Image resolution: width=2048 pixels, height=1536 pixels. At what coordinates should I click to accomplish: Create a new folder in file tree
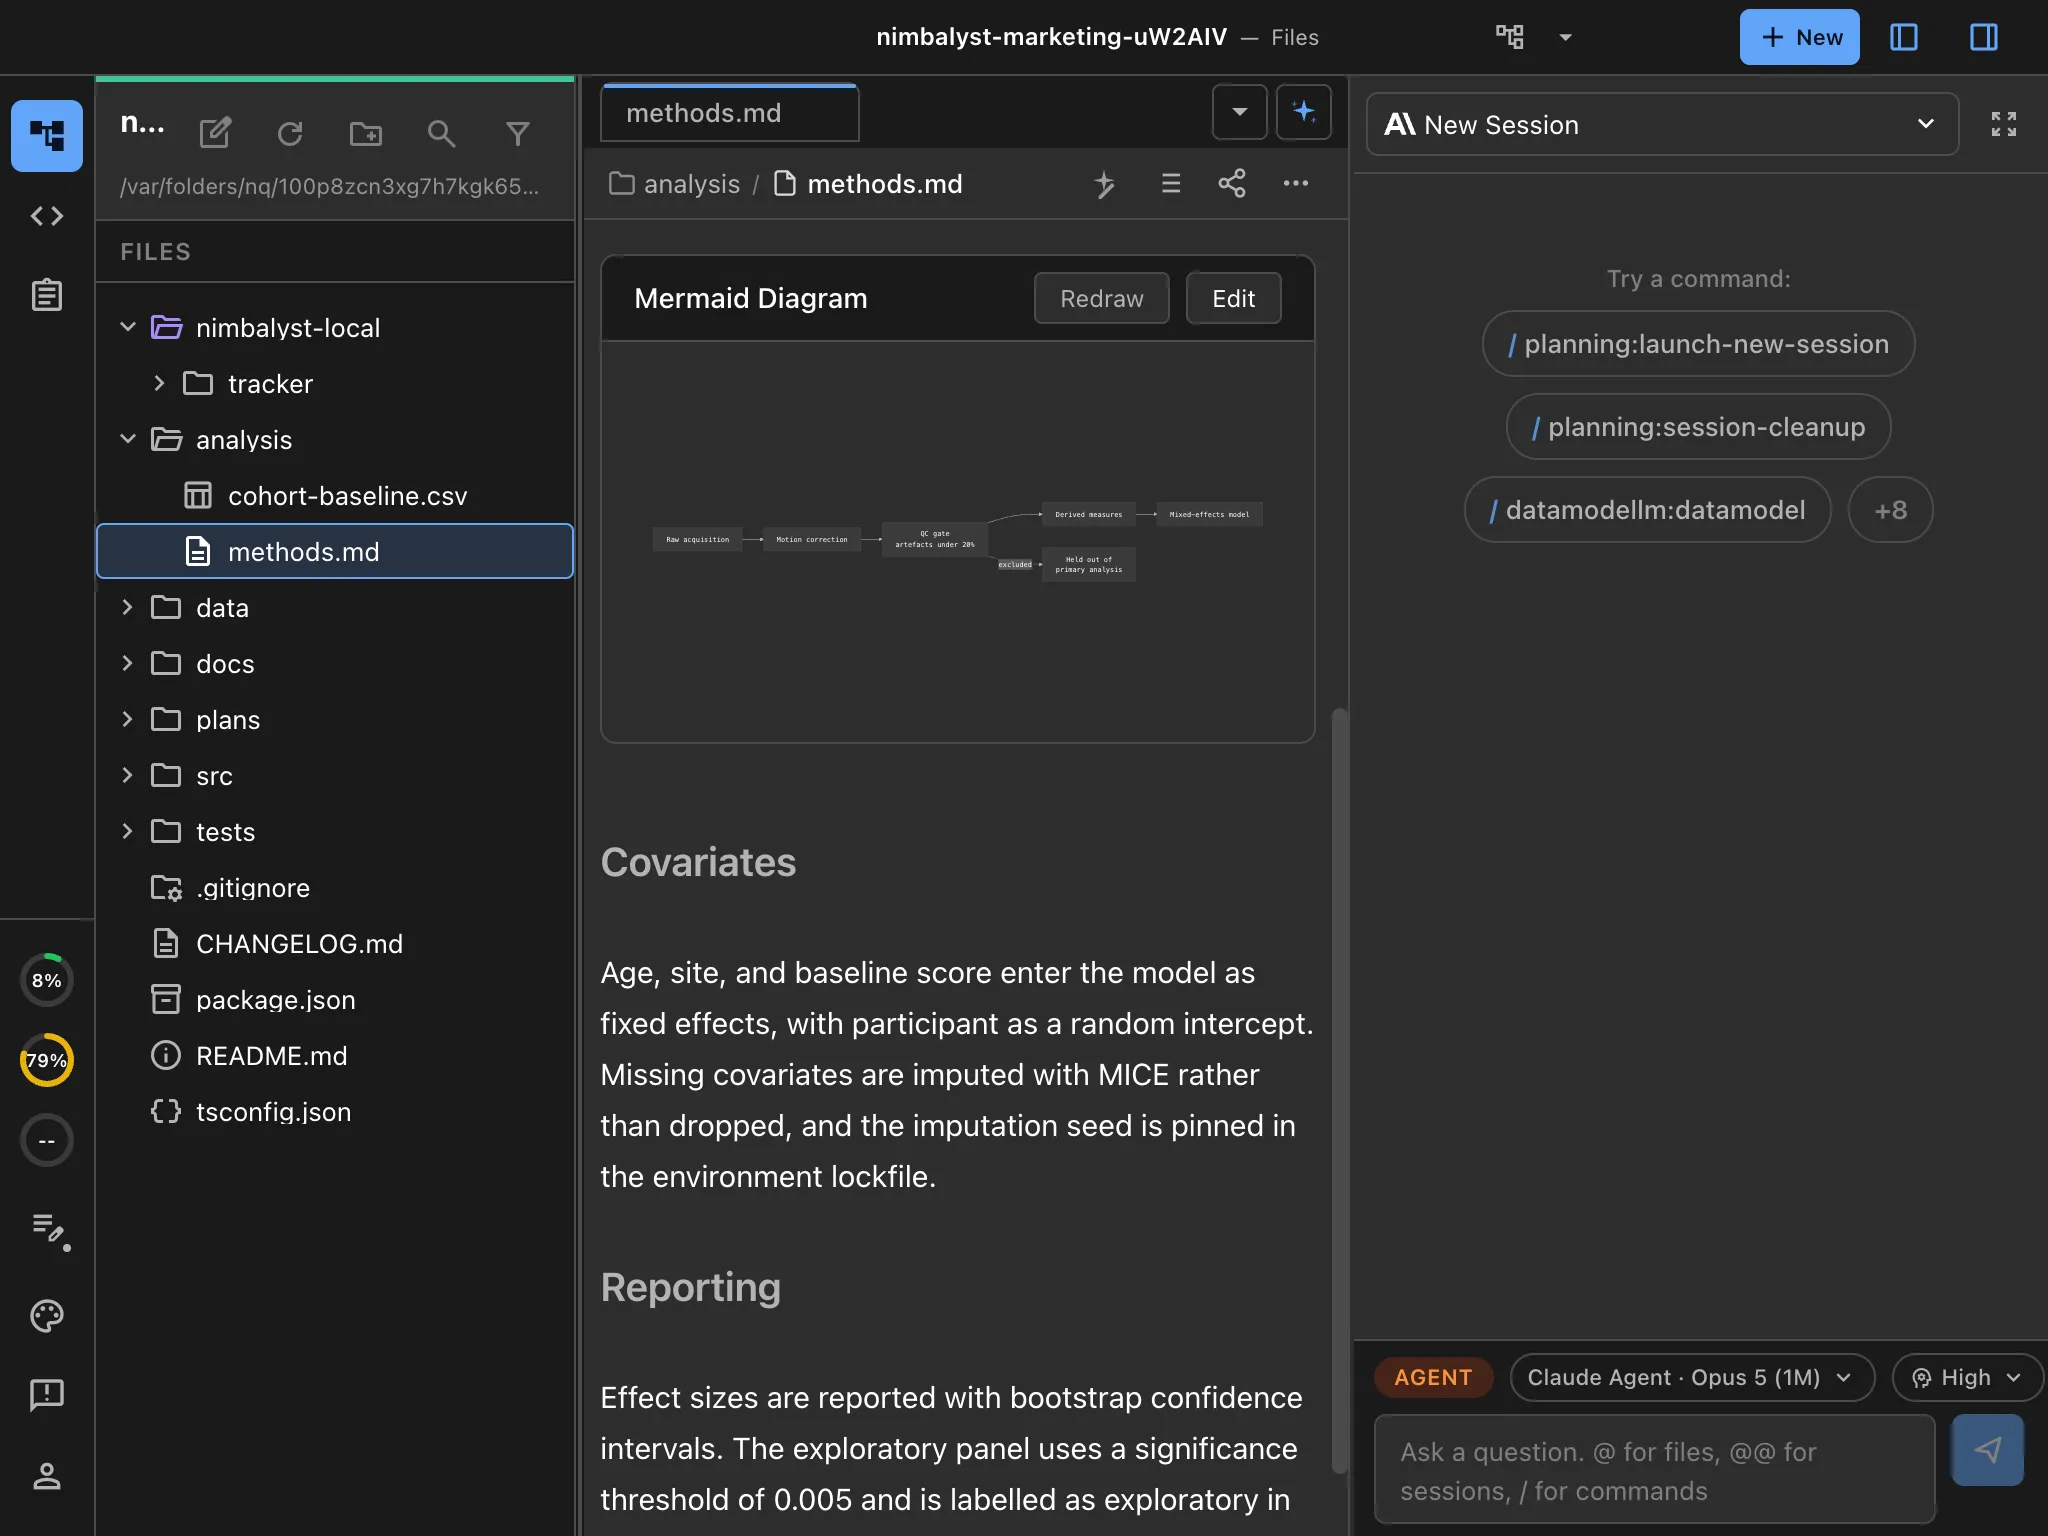click(366, 133)
